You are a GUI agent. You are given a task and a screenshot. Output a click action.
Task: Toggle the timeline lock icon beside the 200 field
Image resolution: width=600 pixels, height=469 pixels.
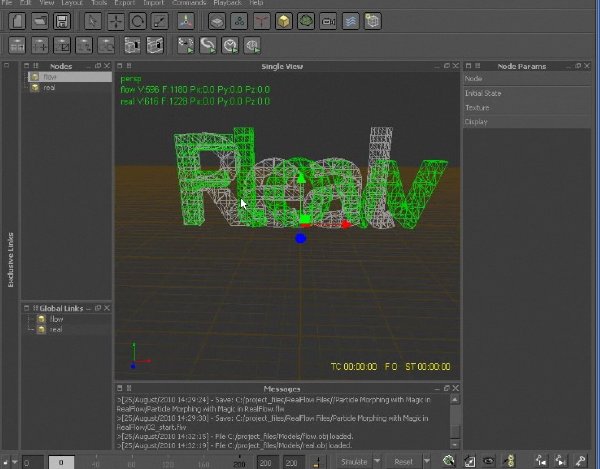pyautogui.click(x=316, y=462)
